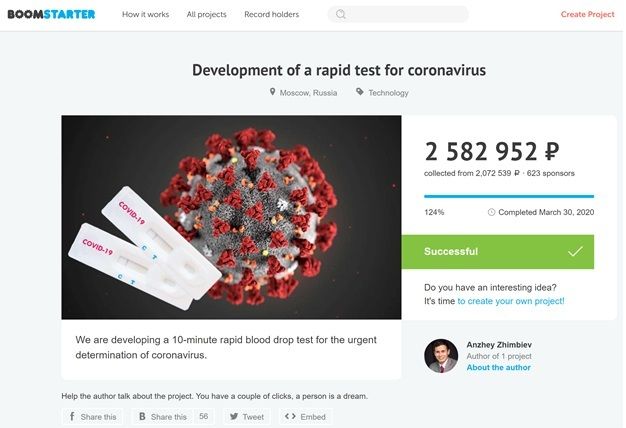This screenshot has width=626, height=428.
Task: Follow the 'to create your own project!' link
Action: 511,301
